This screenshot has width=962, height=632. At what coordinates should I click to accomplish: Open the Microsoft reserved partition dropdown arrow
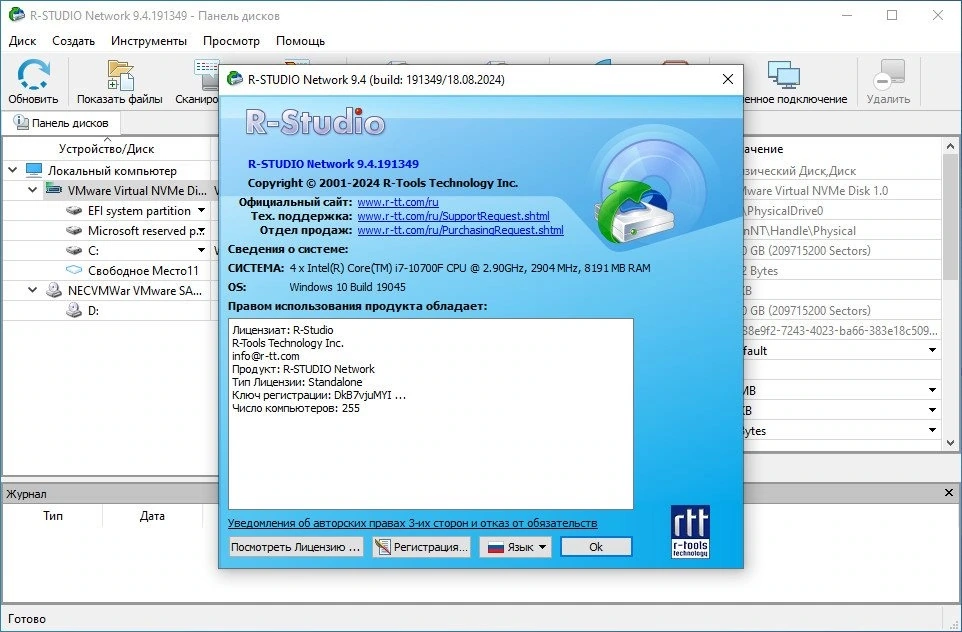click(x=201, y=231)
